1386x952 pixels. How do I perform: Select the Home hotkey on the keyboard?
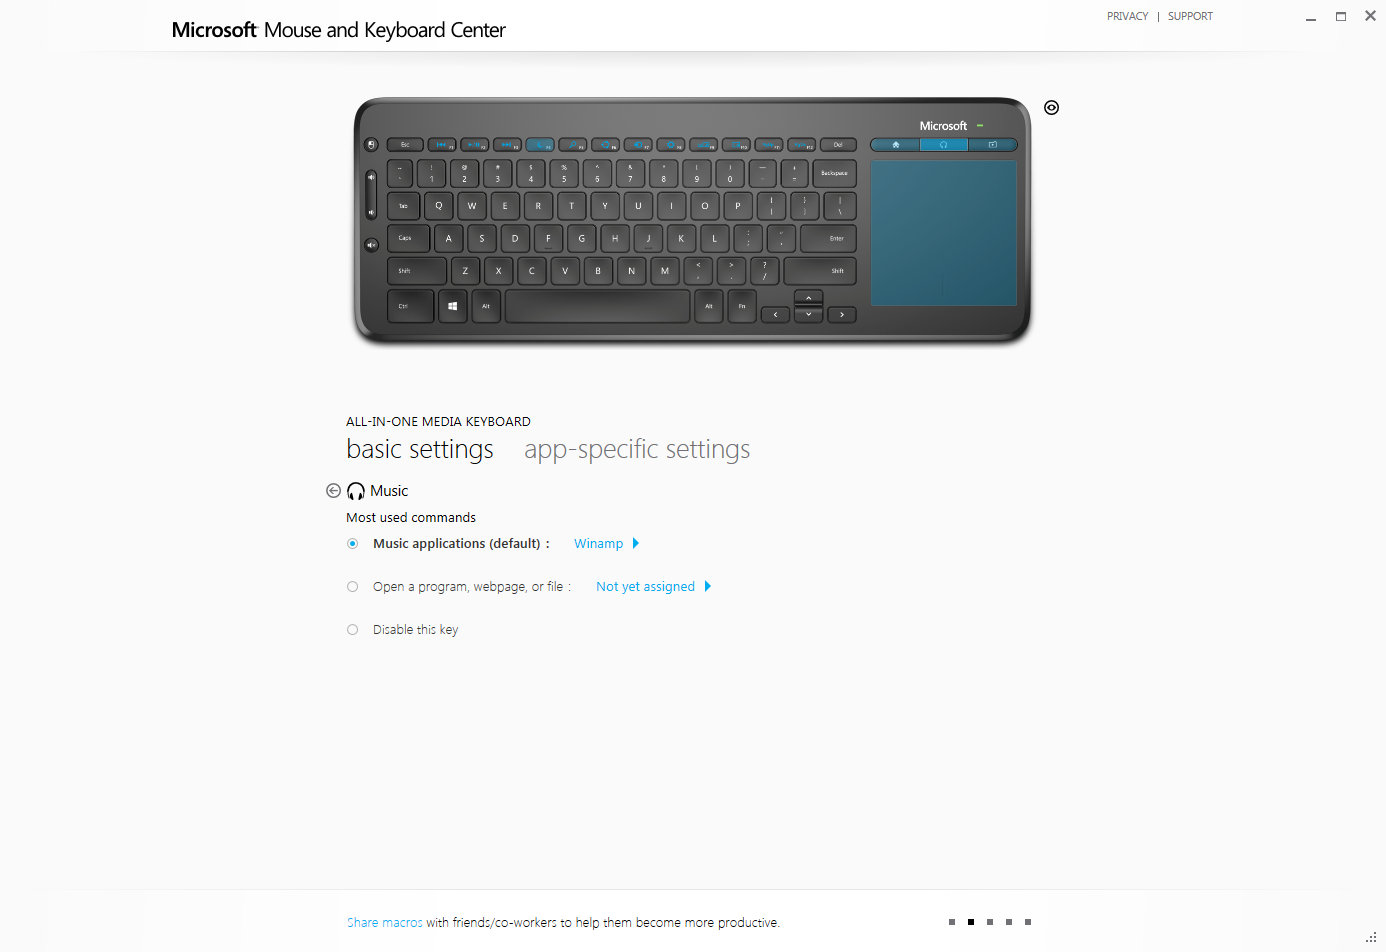tap(895, 145)
